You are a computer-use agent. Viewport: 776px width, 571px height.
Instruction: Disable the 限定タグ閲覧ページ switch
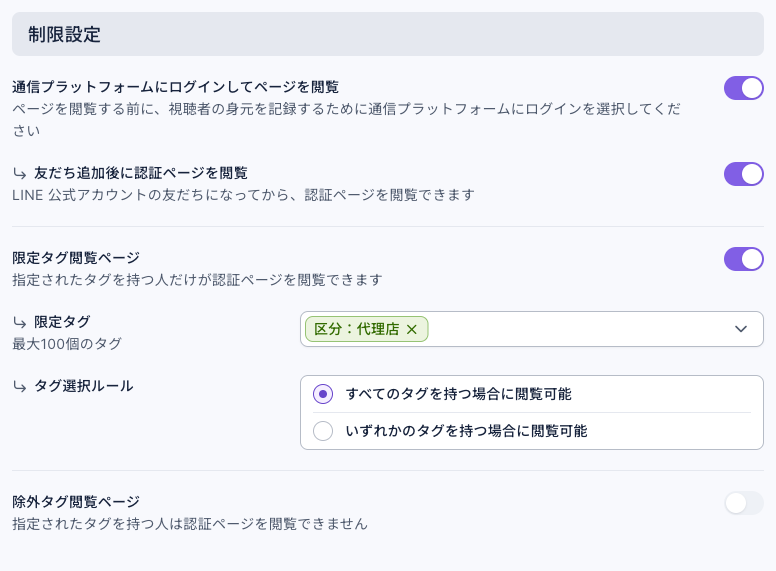(743, 259)
